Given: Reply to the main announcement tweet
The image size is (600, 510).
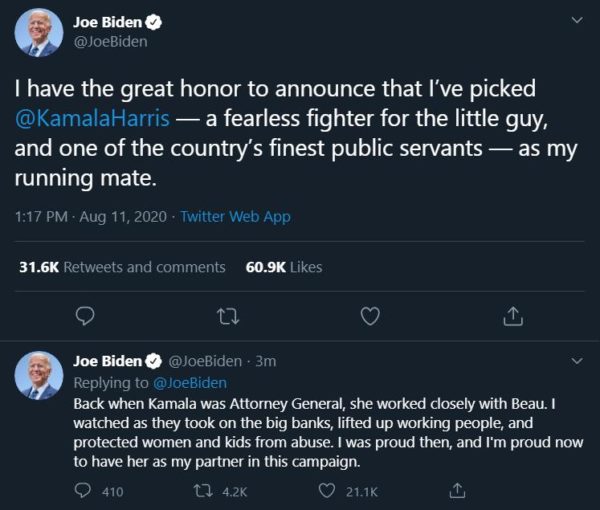Looking at the screenshot, I should [x=86, y=316].
